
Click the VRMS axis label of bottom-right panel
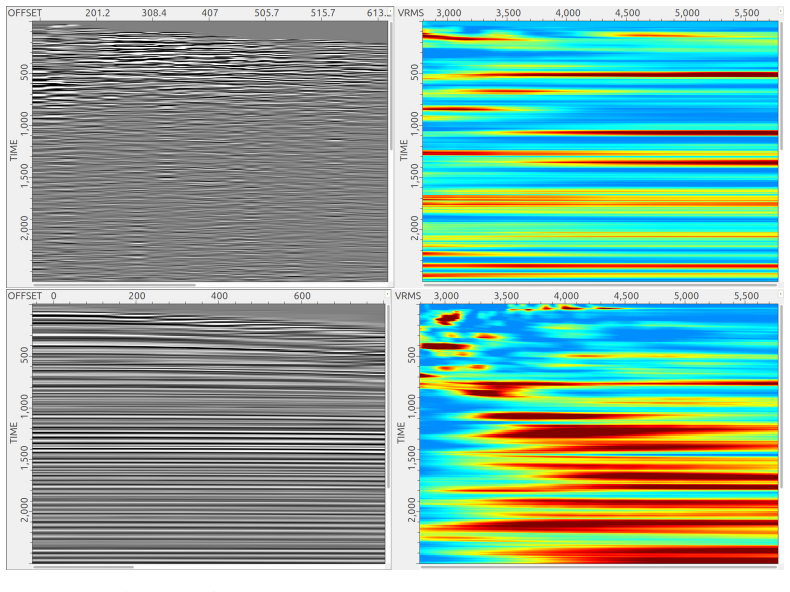pyautogui.click(x=408, y=296)
